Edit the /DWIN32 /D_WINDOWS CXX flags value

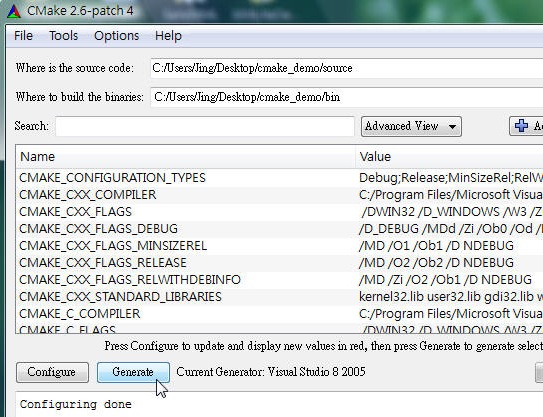449,212
